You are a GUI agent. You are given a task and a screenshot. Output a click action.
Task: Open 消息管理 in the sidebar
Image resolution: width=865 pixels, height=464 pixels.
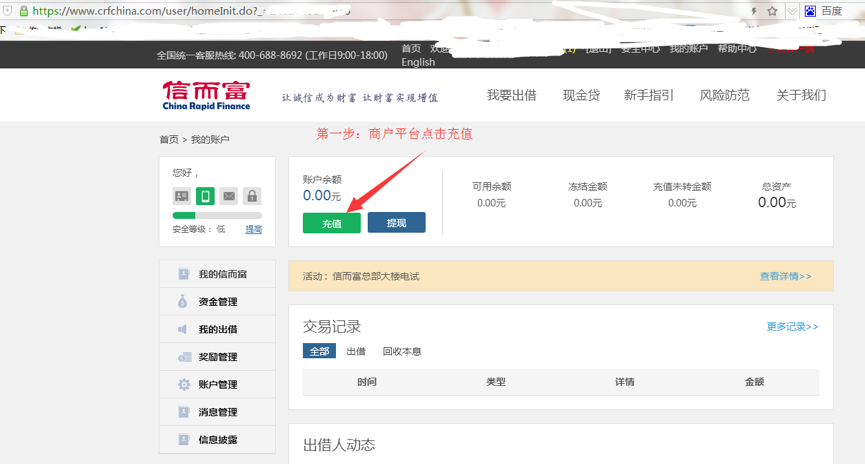coord(217,412)
